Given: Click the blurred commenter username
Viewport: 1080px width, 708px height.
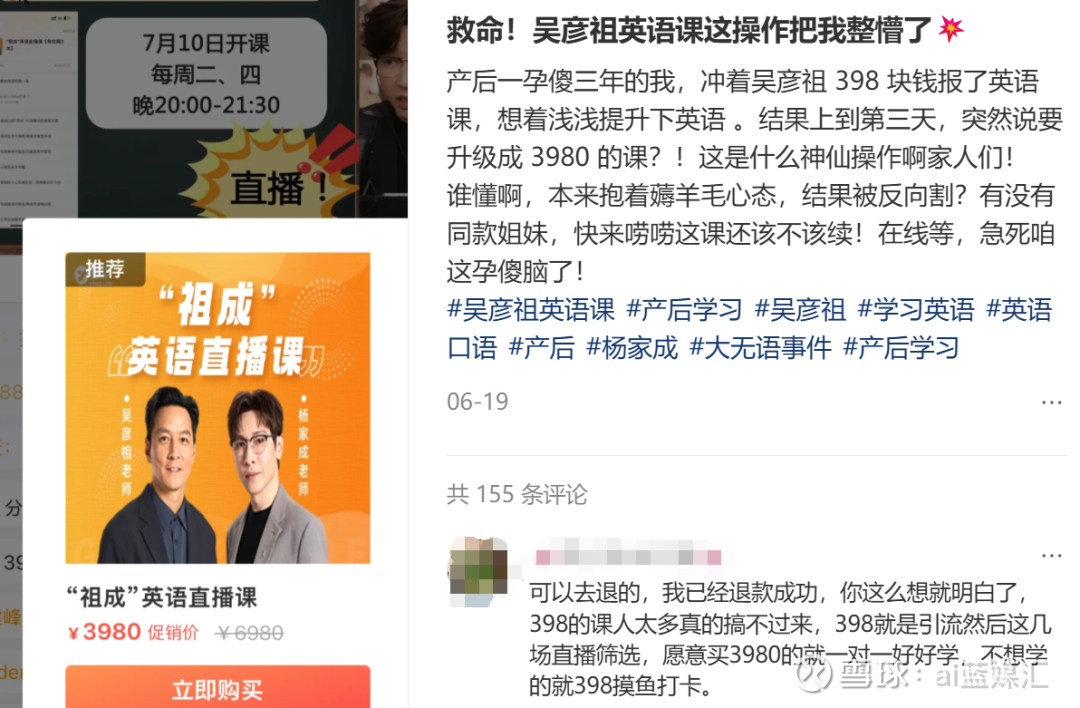Looking at the screenshot, I should [x=628, y=555].
